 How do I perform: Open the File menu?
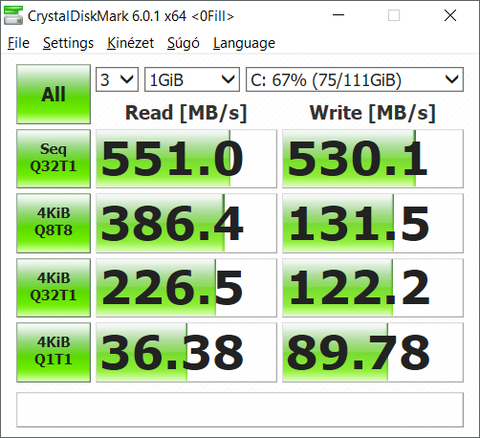(x=18, y=43)
